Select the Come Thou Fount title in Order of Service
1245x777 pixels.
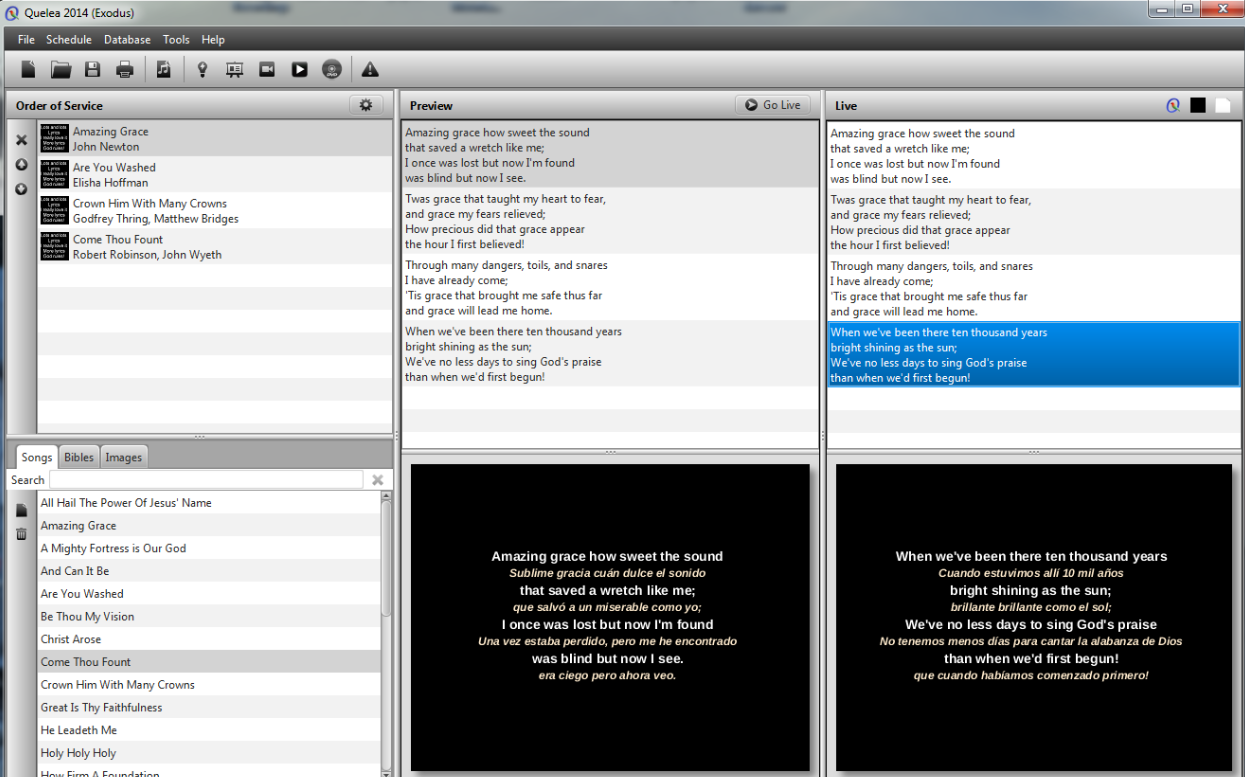[x=118, y=239]
